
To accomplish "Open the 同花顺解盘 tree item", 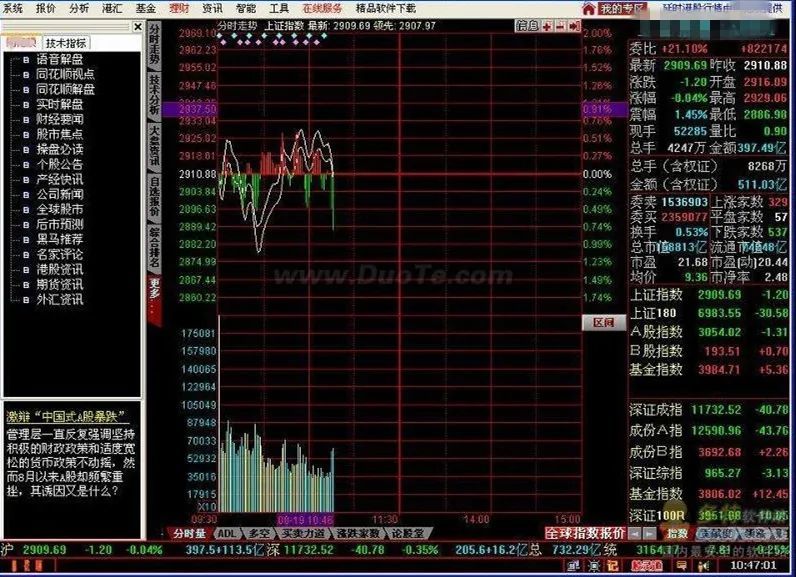I will [x=65, y=89].
